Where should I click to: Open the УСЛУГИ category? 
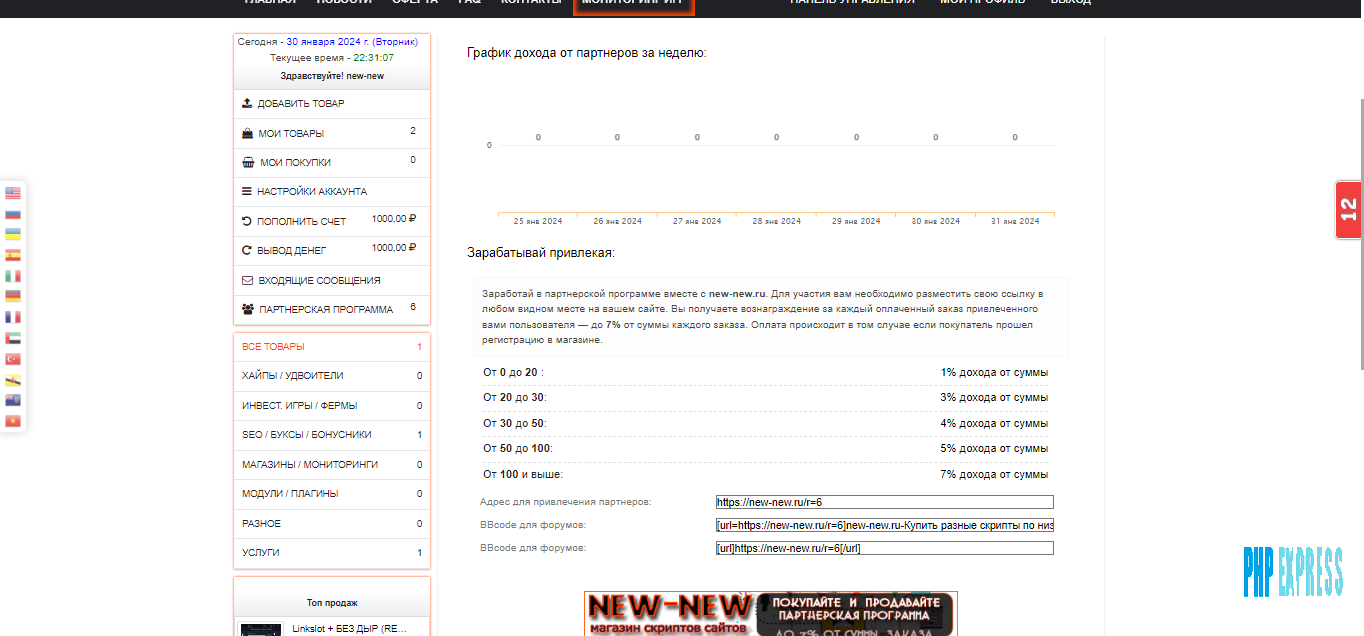pyautogui.click(x=332, y=553)
